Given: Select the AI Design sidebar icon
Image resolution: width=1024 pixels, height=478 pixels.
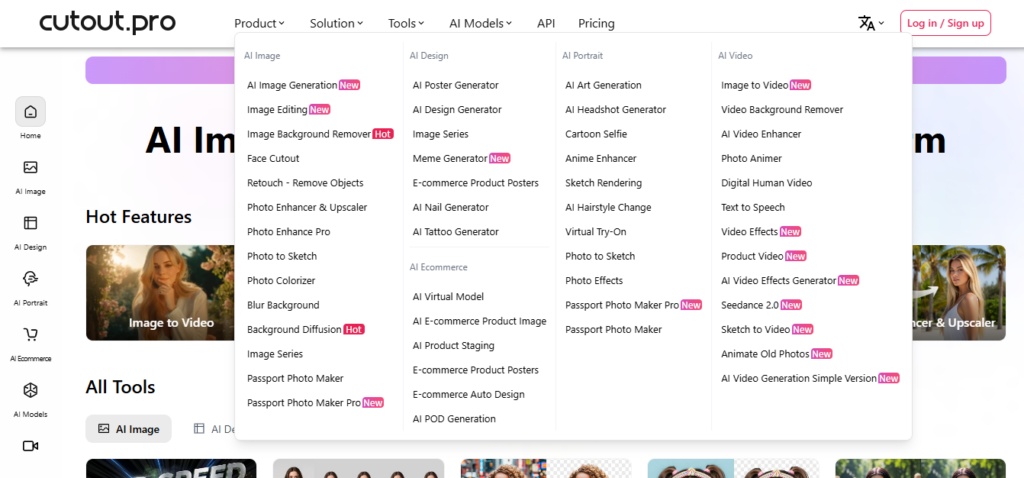Looking at the screenshot, I should tap(30, 223).
